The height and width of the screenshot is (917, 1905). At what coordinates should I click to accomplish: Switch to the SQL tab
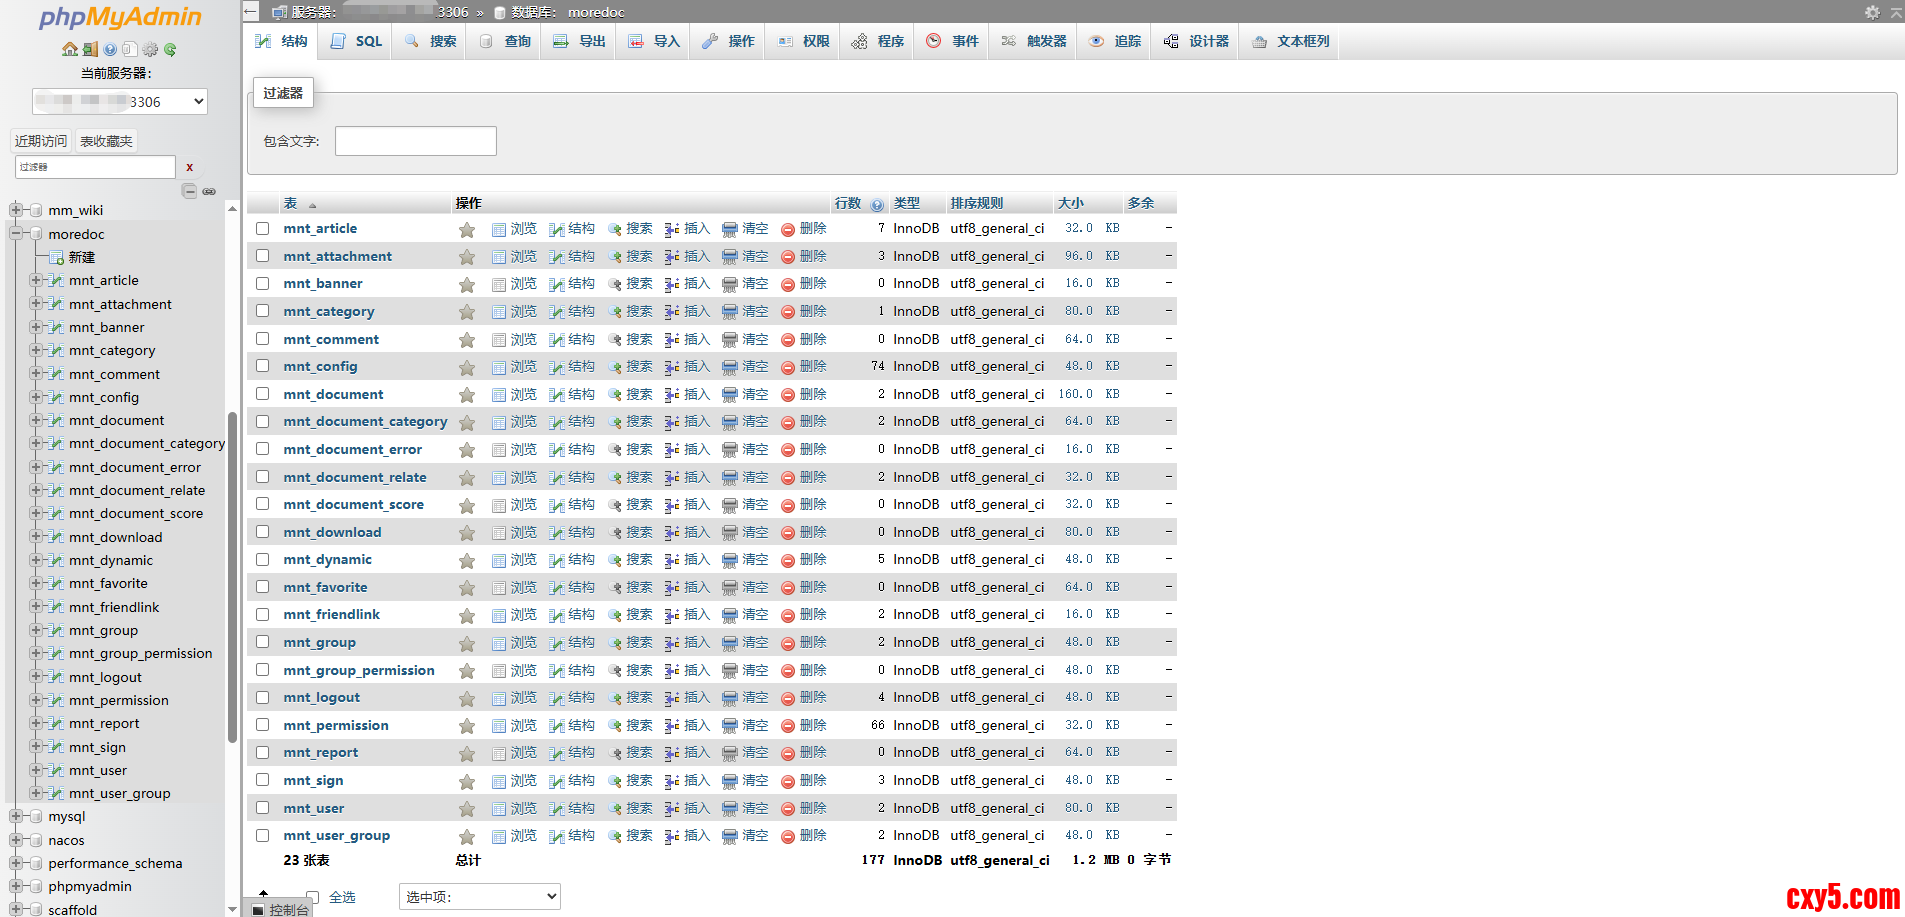click(x=357, y=41)
